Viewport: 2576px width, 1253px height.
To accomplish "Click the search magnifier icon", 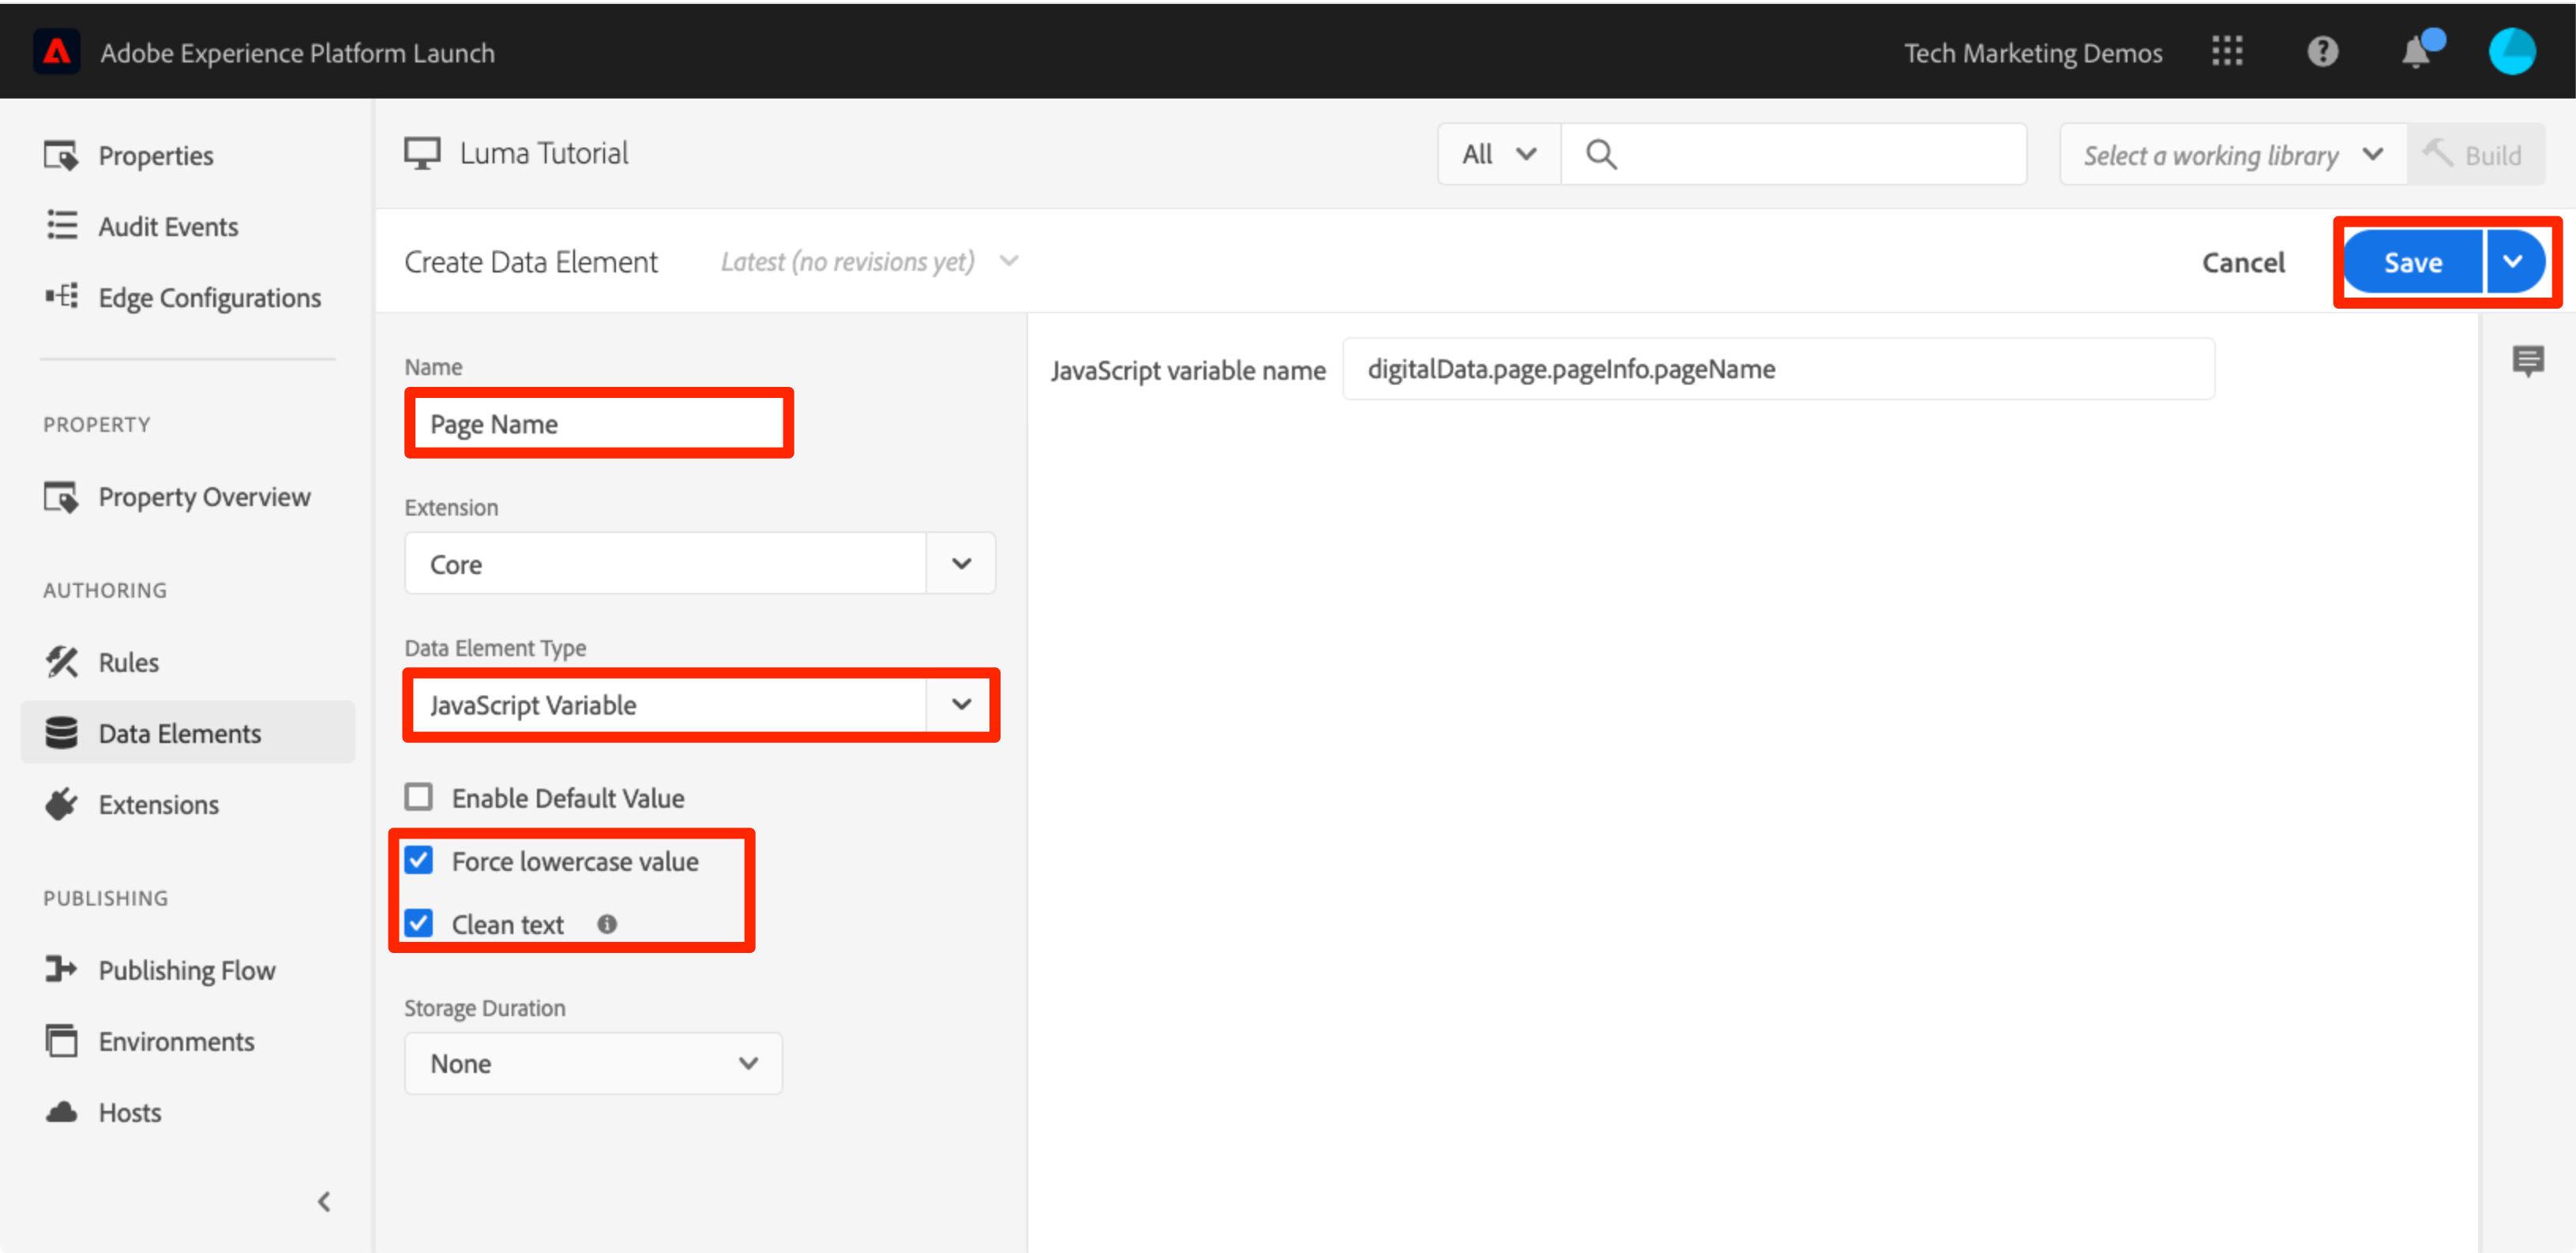I will click(1601, 154).
